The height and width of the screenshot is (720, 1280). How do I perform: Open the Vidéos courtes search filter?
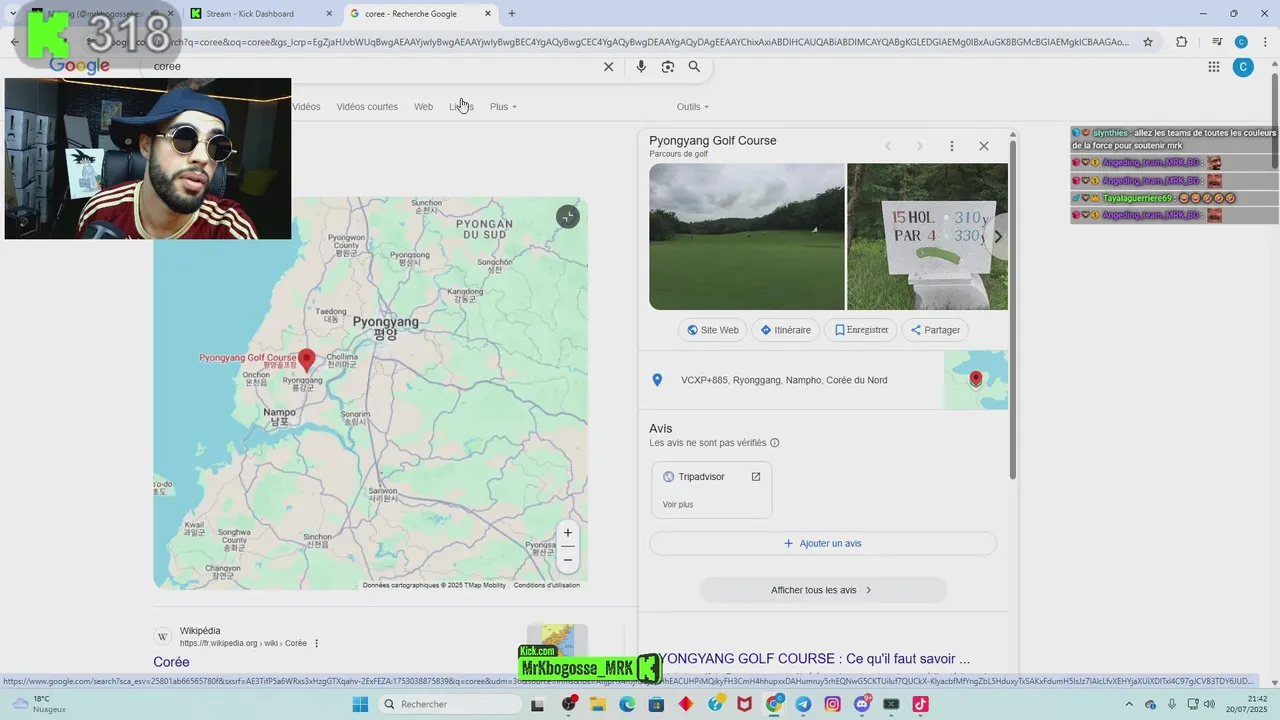click(x=367, y=107)
